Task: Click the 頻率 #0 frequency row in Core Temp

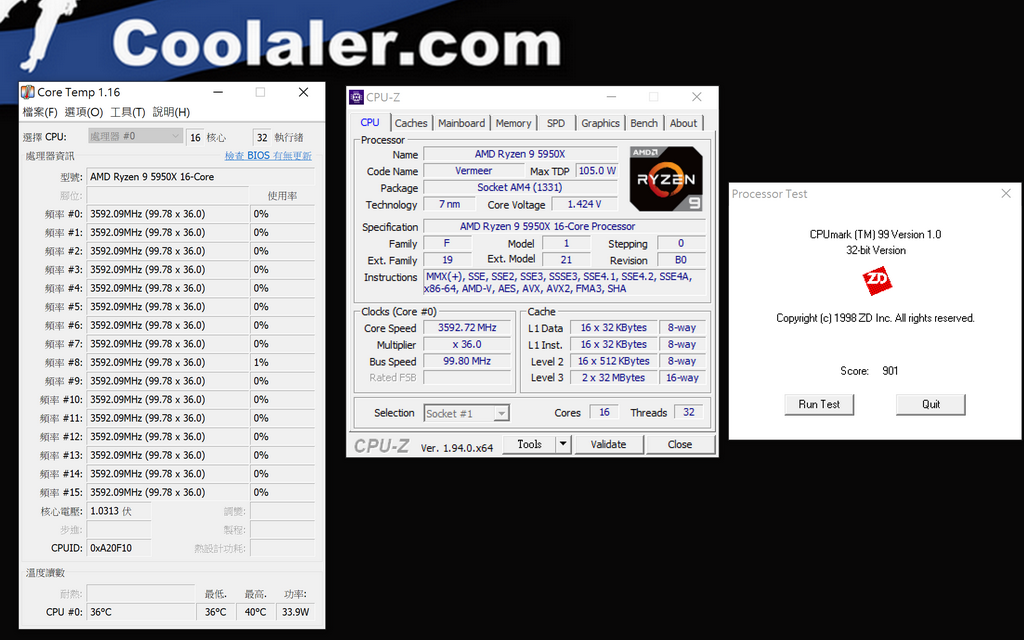Action: click(x=168, y=214)
